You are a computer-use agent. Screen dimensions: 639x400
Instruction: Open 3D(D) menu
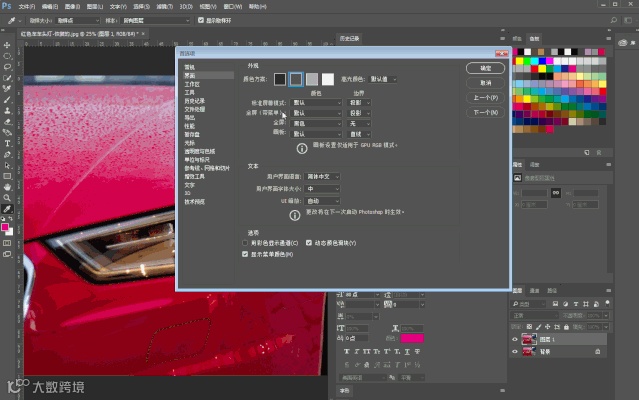(x=186, y=7)
